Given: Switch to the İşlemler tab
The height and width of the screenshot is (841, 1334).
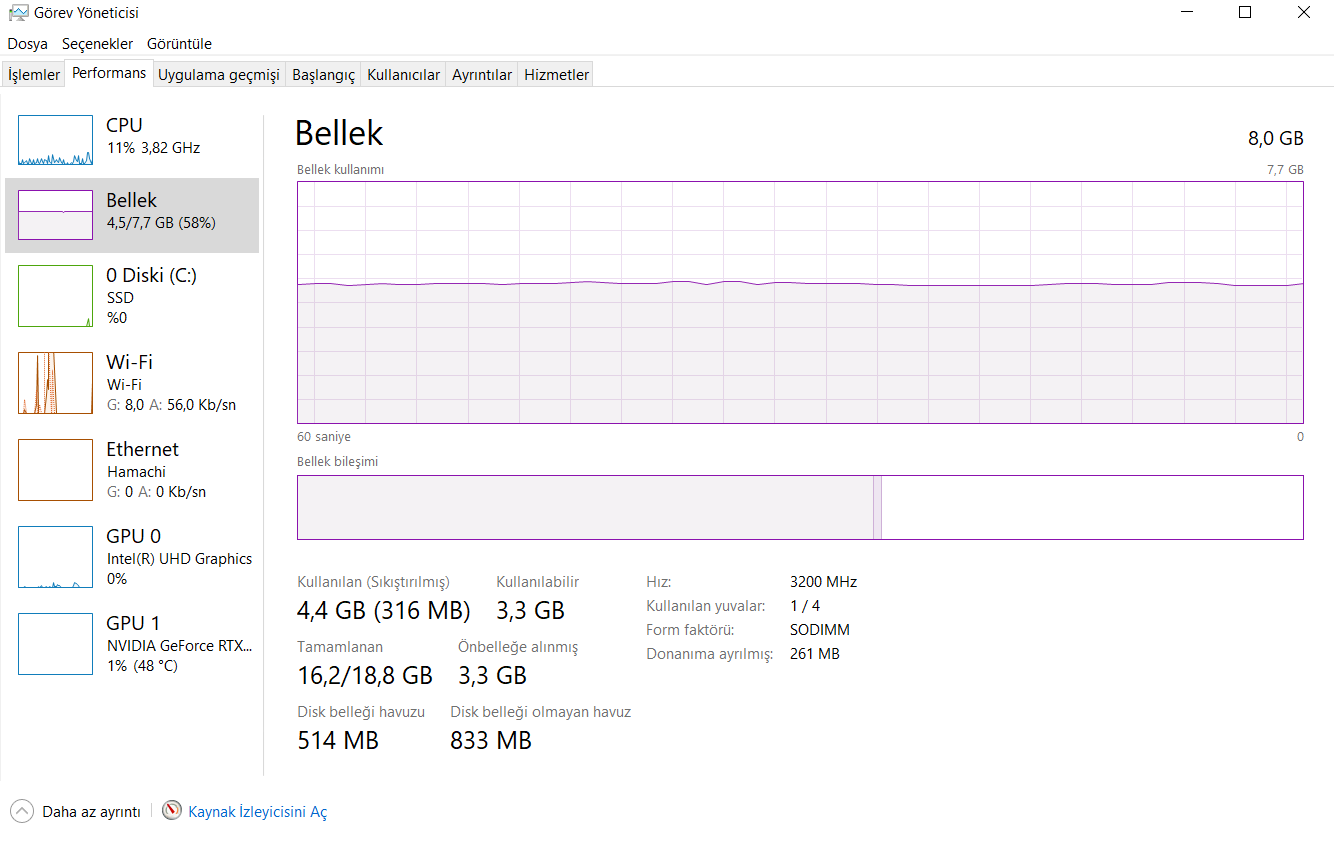Looking at the screenshot, I should (x=34, y=75).
